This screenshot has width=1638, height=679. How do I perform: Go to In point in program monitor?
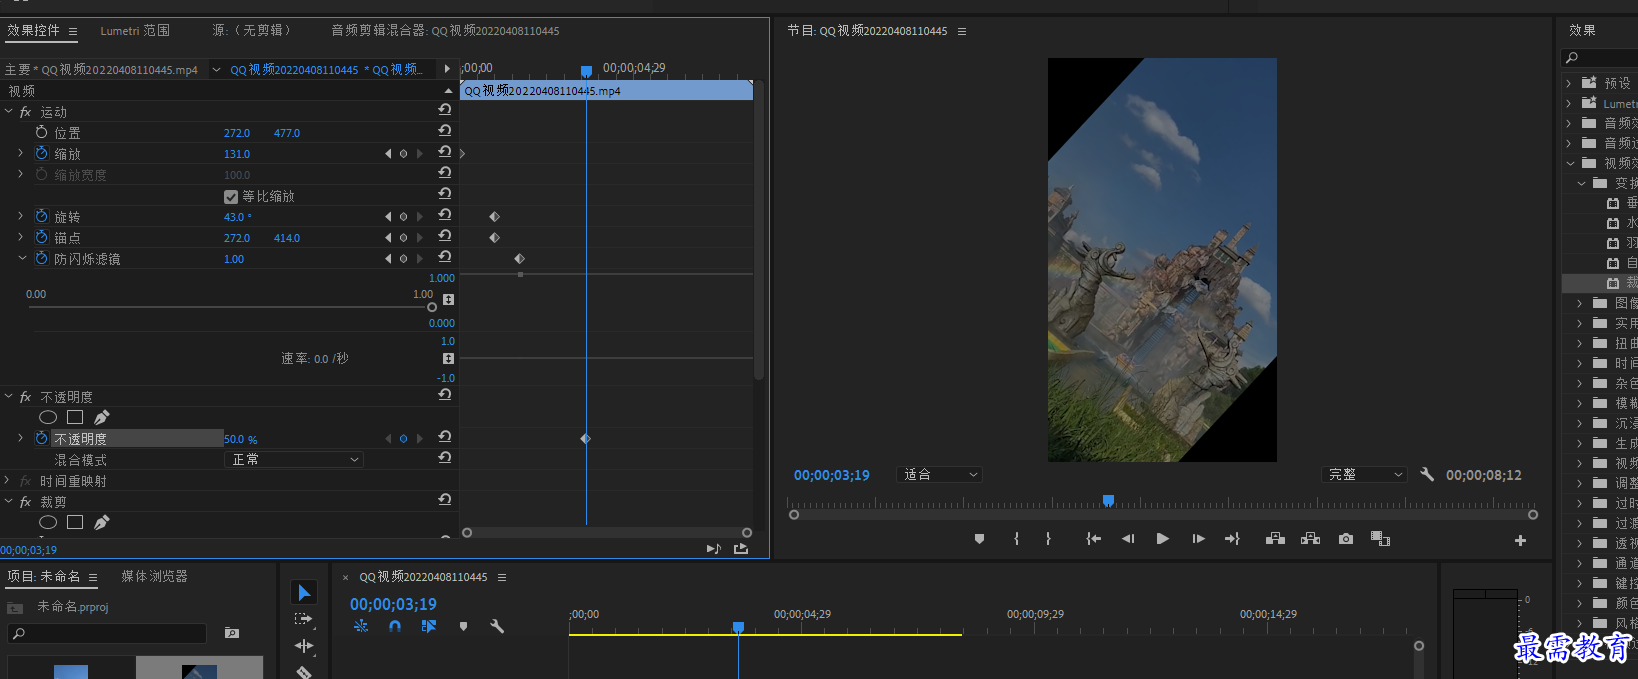coord(1094,539)
